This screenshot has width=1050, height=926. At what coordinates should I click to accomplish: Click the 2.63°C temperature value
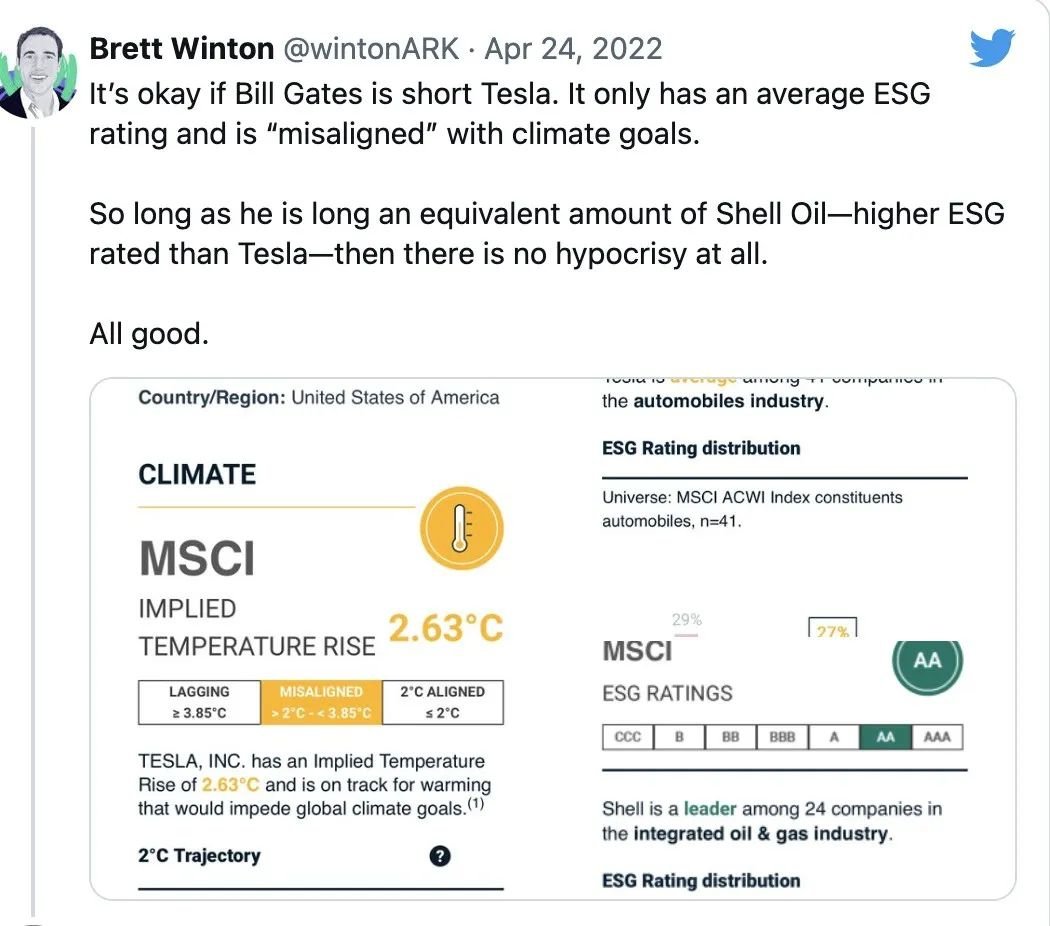[x=445, y=629]
